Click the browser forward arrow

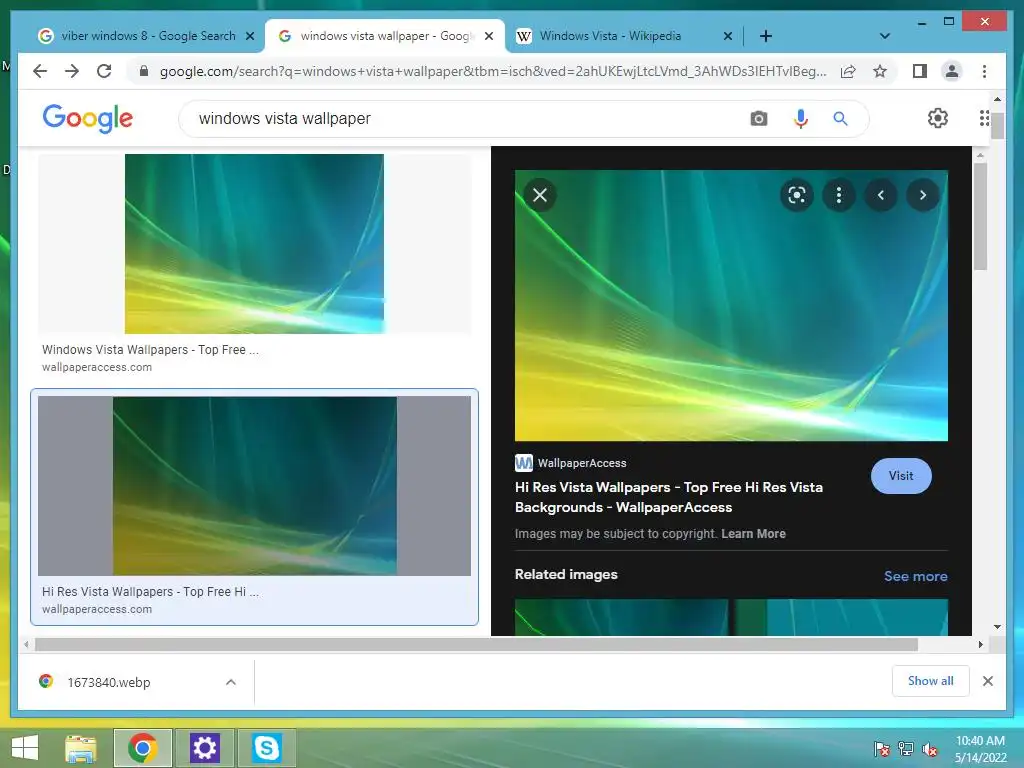[72, 71]
